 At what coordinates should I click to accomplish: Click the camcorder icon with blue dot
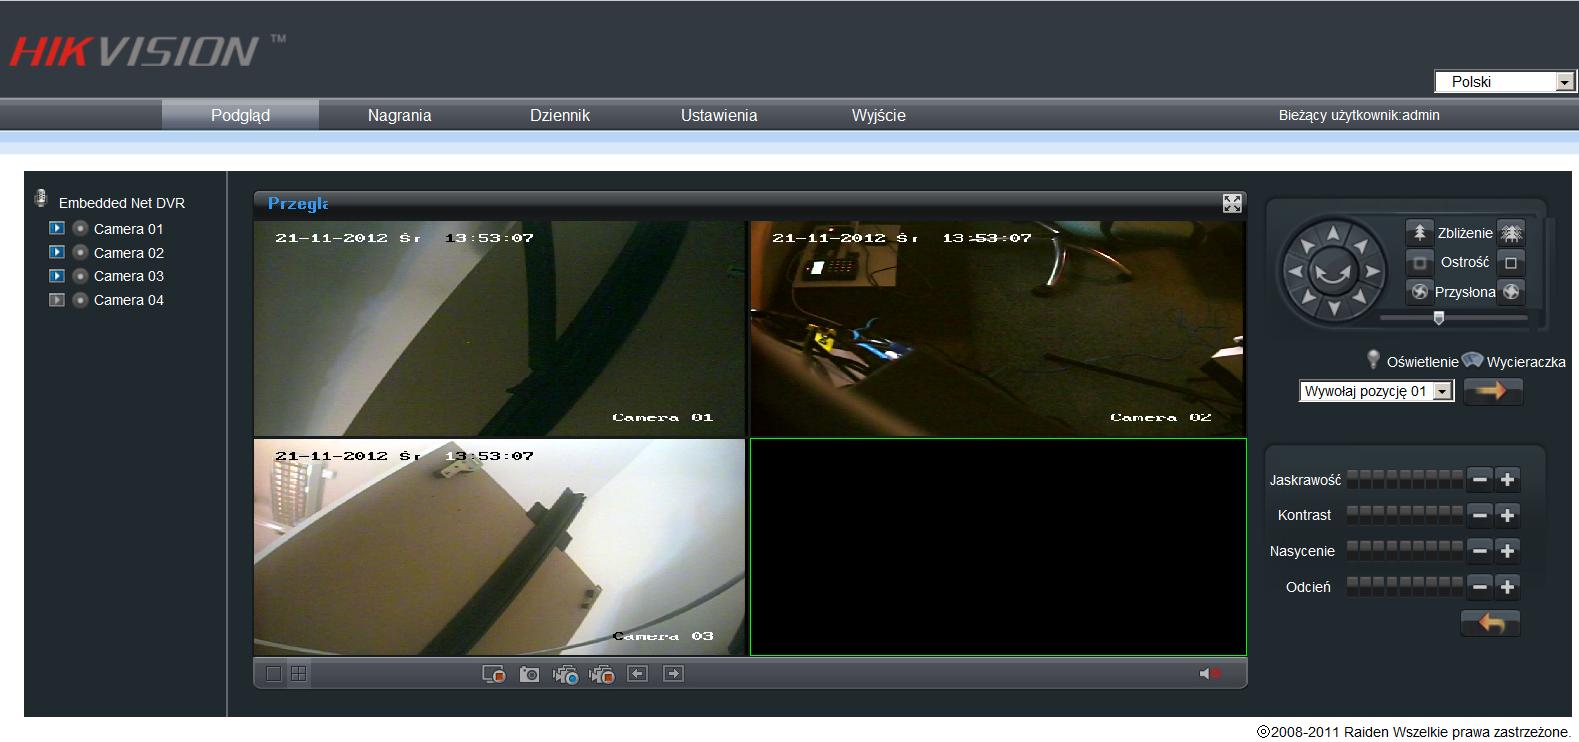[x=565, y=675]
